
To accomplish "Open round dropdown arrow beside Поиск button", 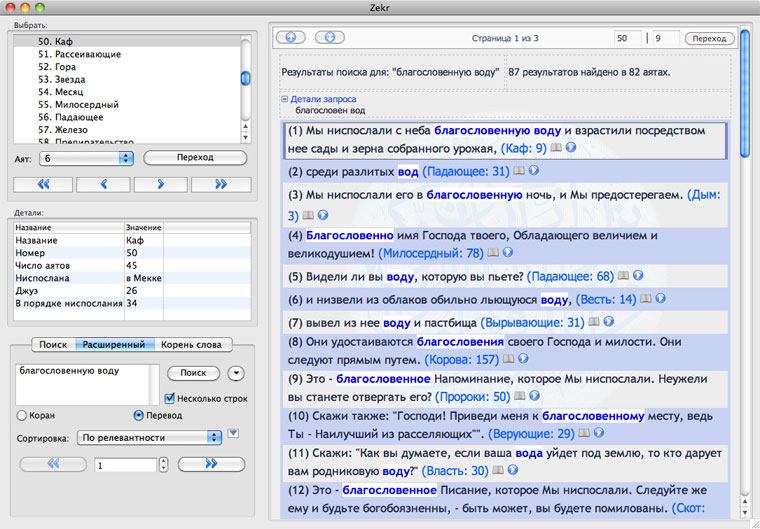I will [x=236, y=373].
